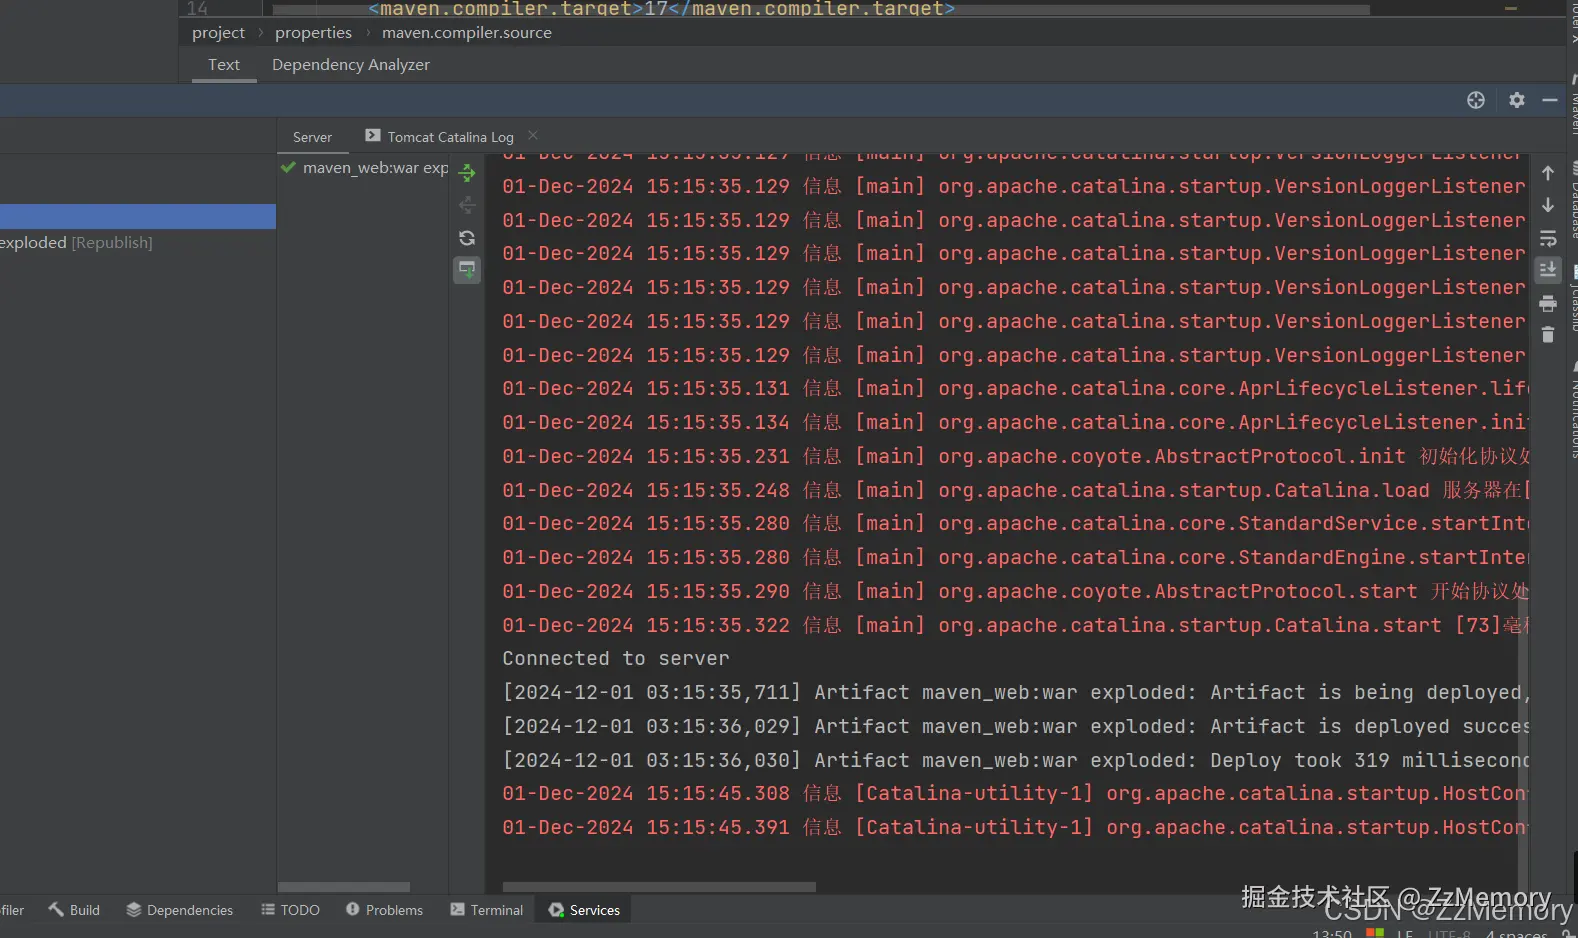Hide the Services panel with the dash icon
1578x938 pixels.
point(1550,100)
